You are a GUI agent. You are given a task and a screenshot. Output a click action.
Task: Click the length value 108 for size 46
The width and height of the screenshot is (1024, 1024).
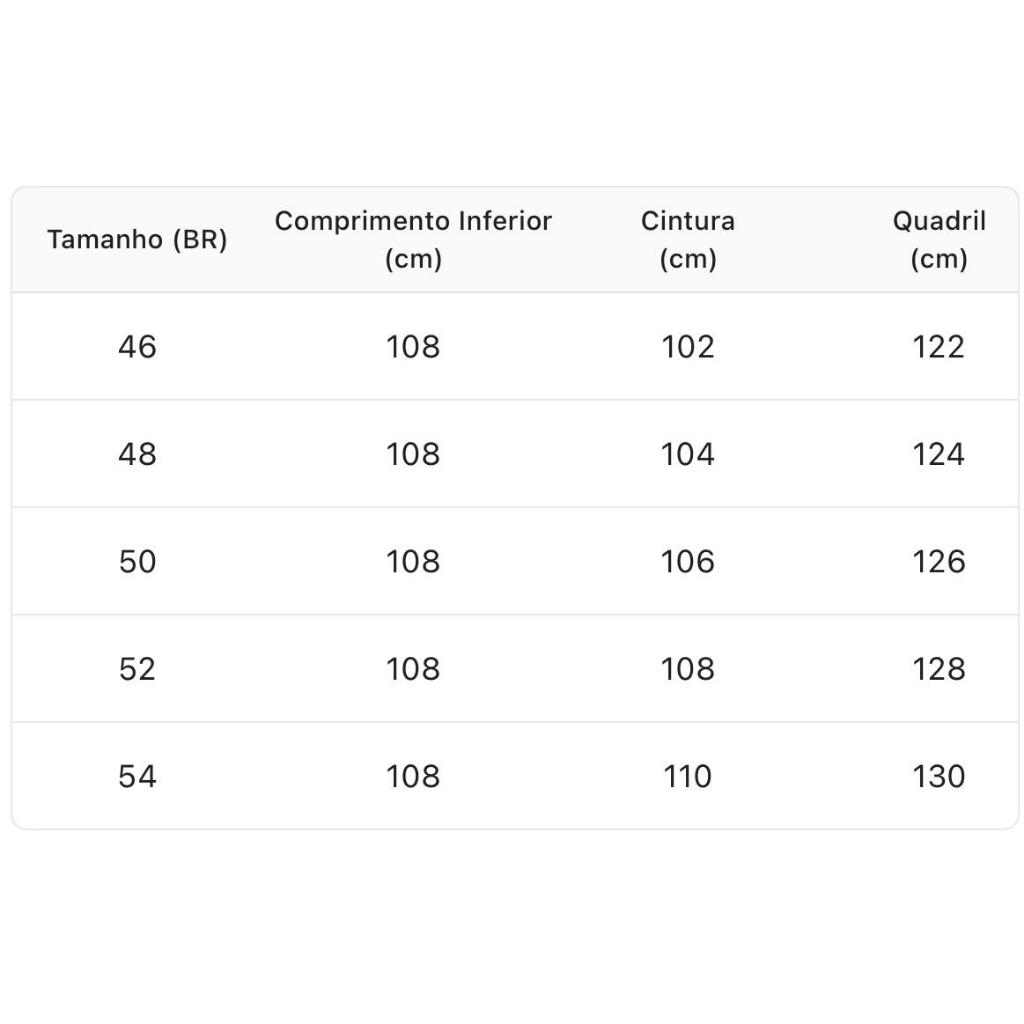413,347
